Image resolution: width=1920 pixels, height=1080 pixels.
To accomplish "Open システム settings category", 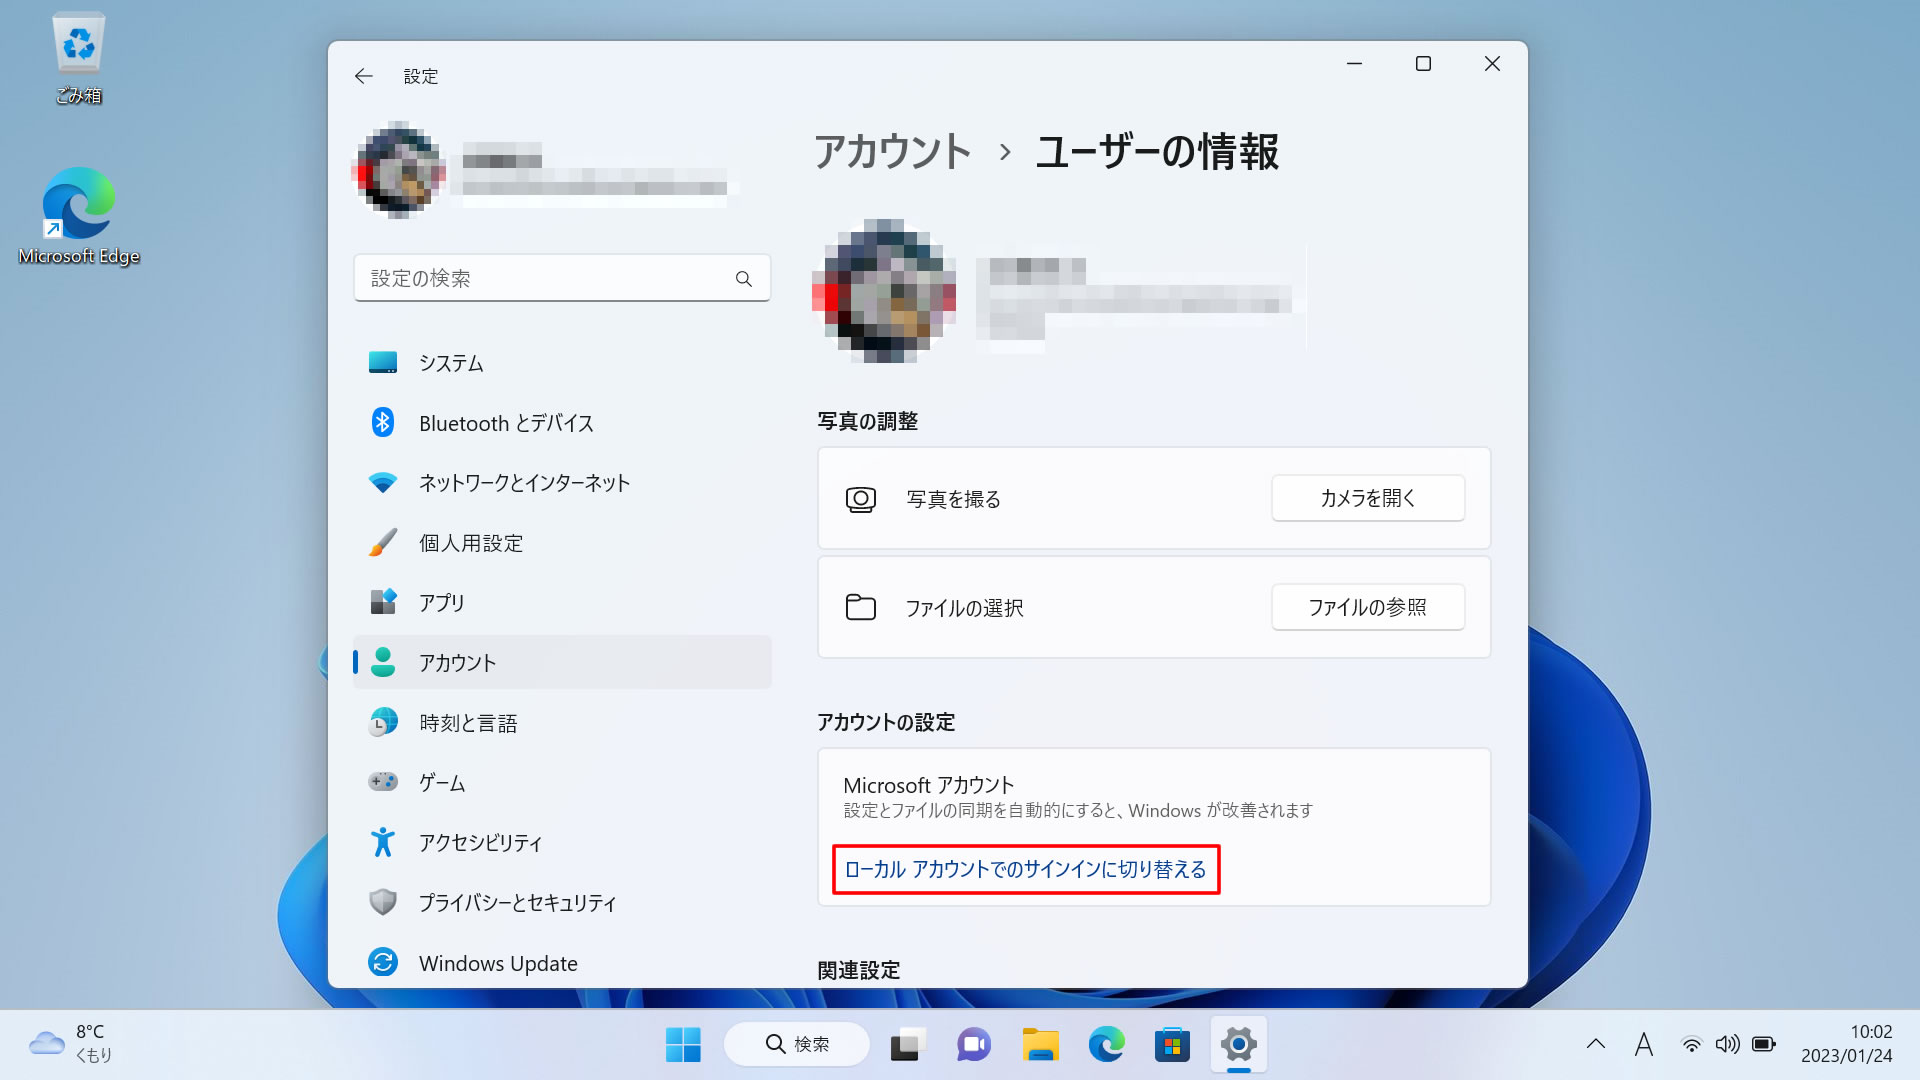I will (x=562, y=363).
